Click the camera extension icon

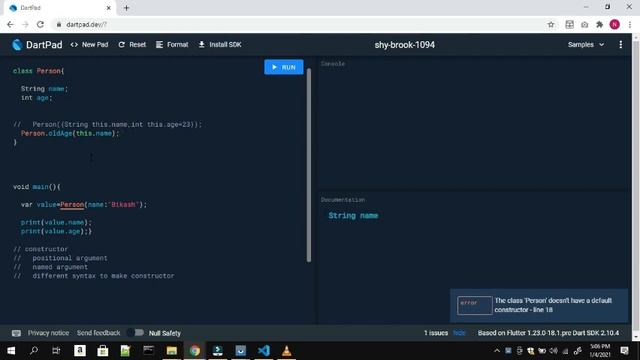(584, 24)
